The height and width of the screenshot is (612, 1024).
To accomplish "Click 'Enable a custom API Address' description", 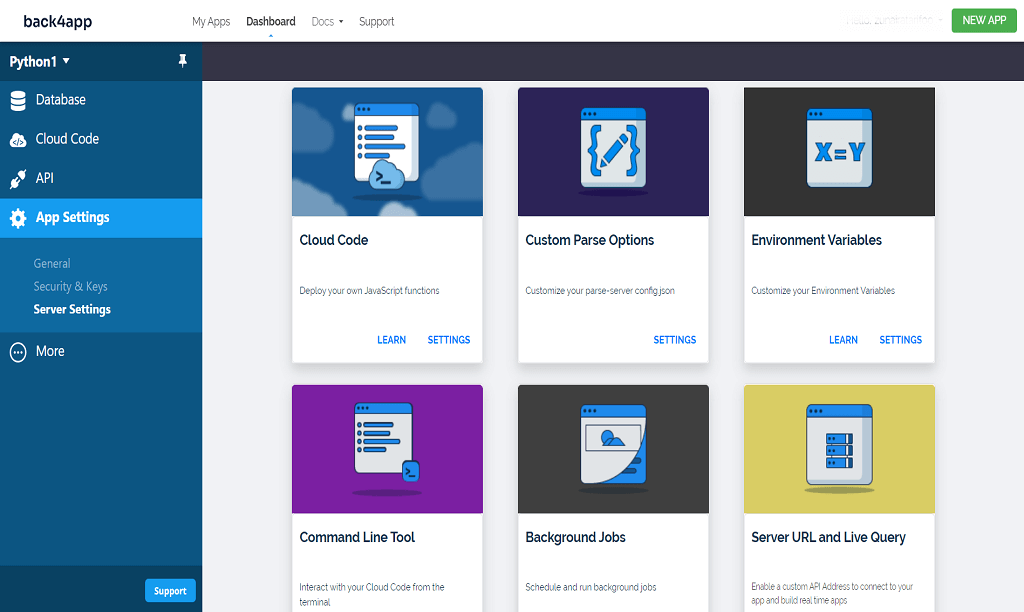I will pyautogui.click(x=832, y=593).
